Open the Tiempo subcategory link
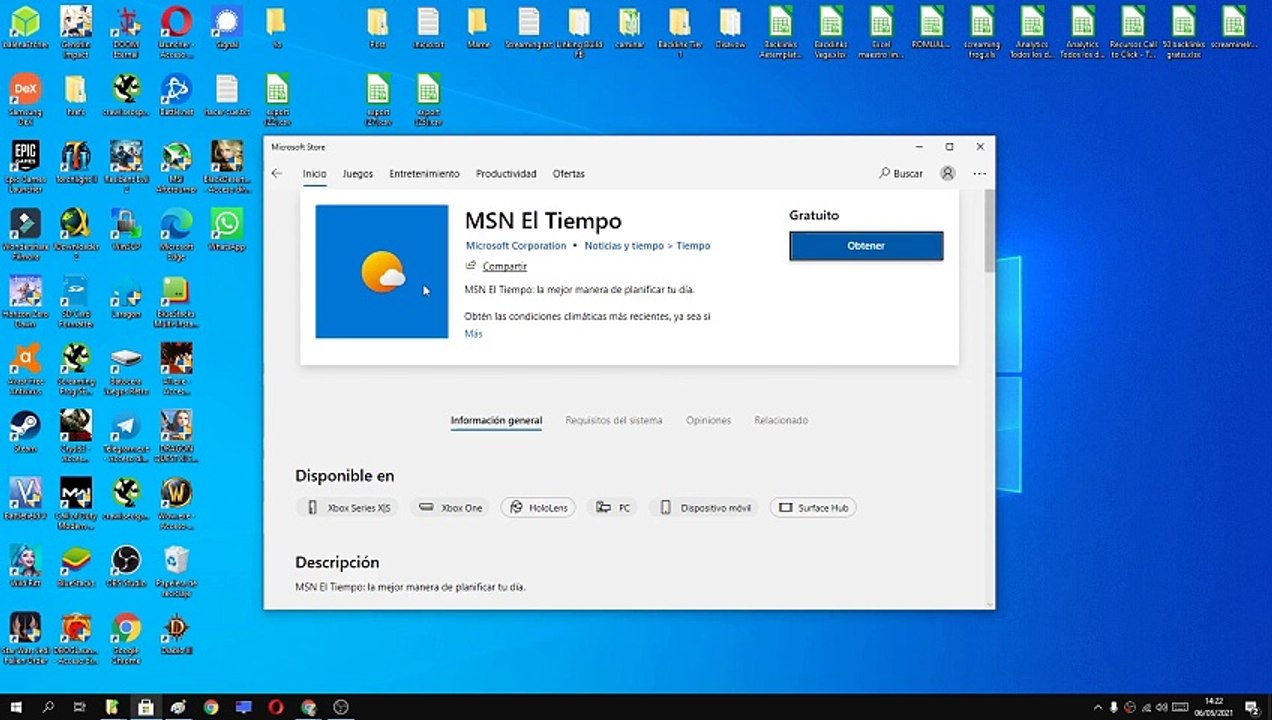The image size is (1272, 720). click(x=693, y=246)
